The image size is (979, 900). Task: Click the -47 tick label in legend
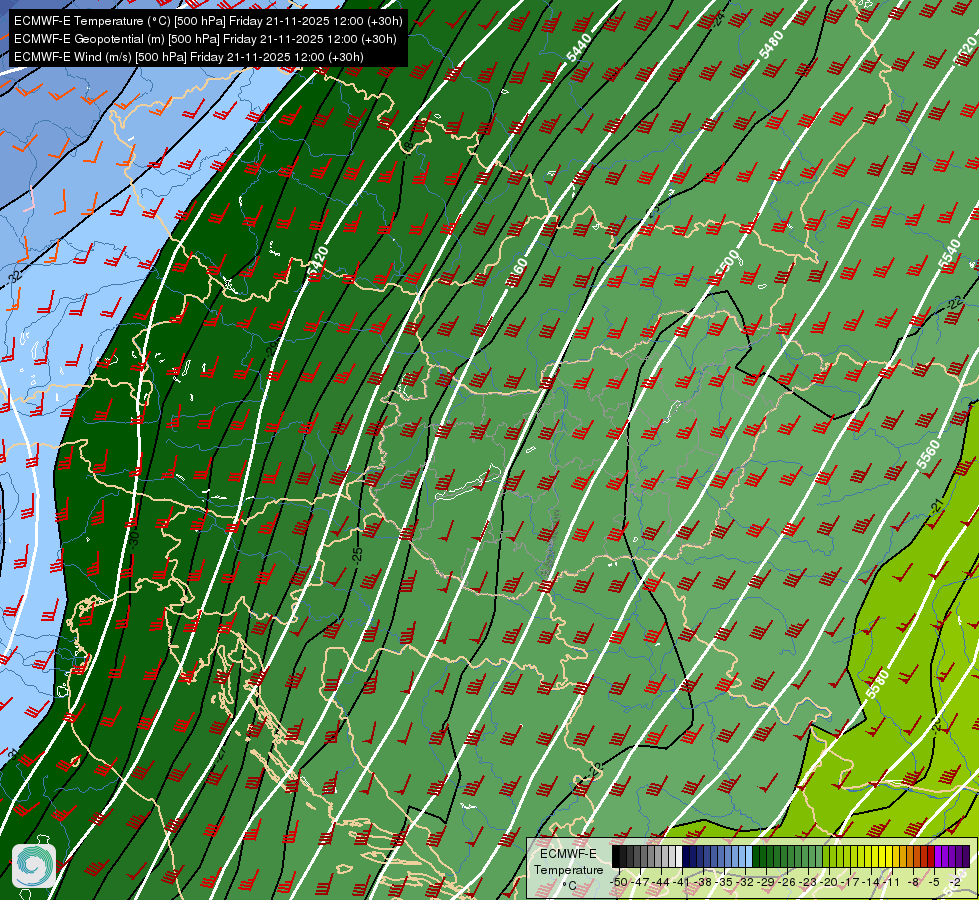coord(640,883)
